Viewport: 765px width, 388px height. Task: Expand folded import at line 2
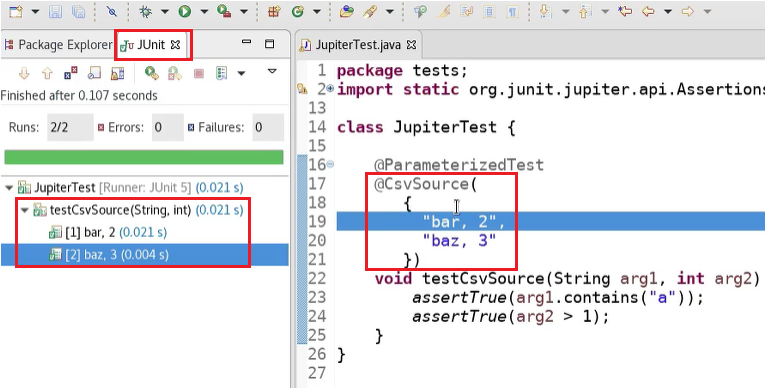[330, 89]
